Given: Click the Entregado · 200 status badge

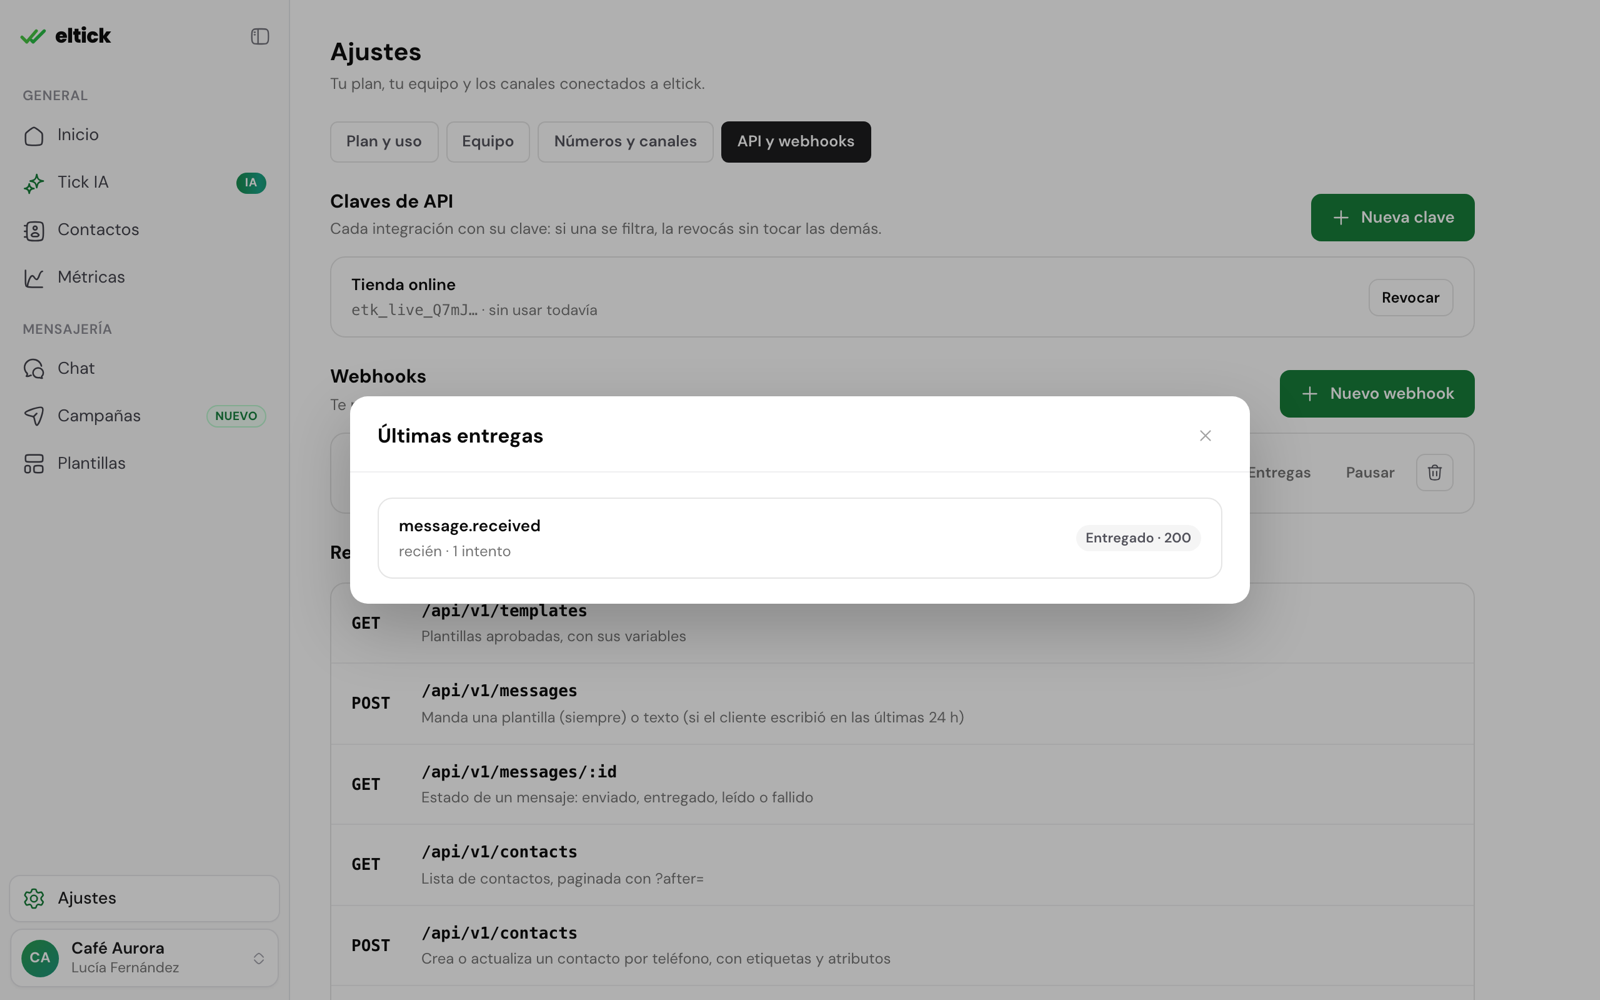Looking at the screenshot, I should [1138, 538].
